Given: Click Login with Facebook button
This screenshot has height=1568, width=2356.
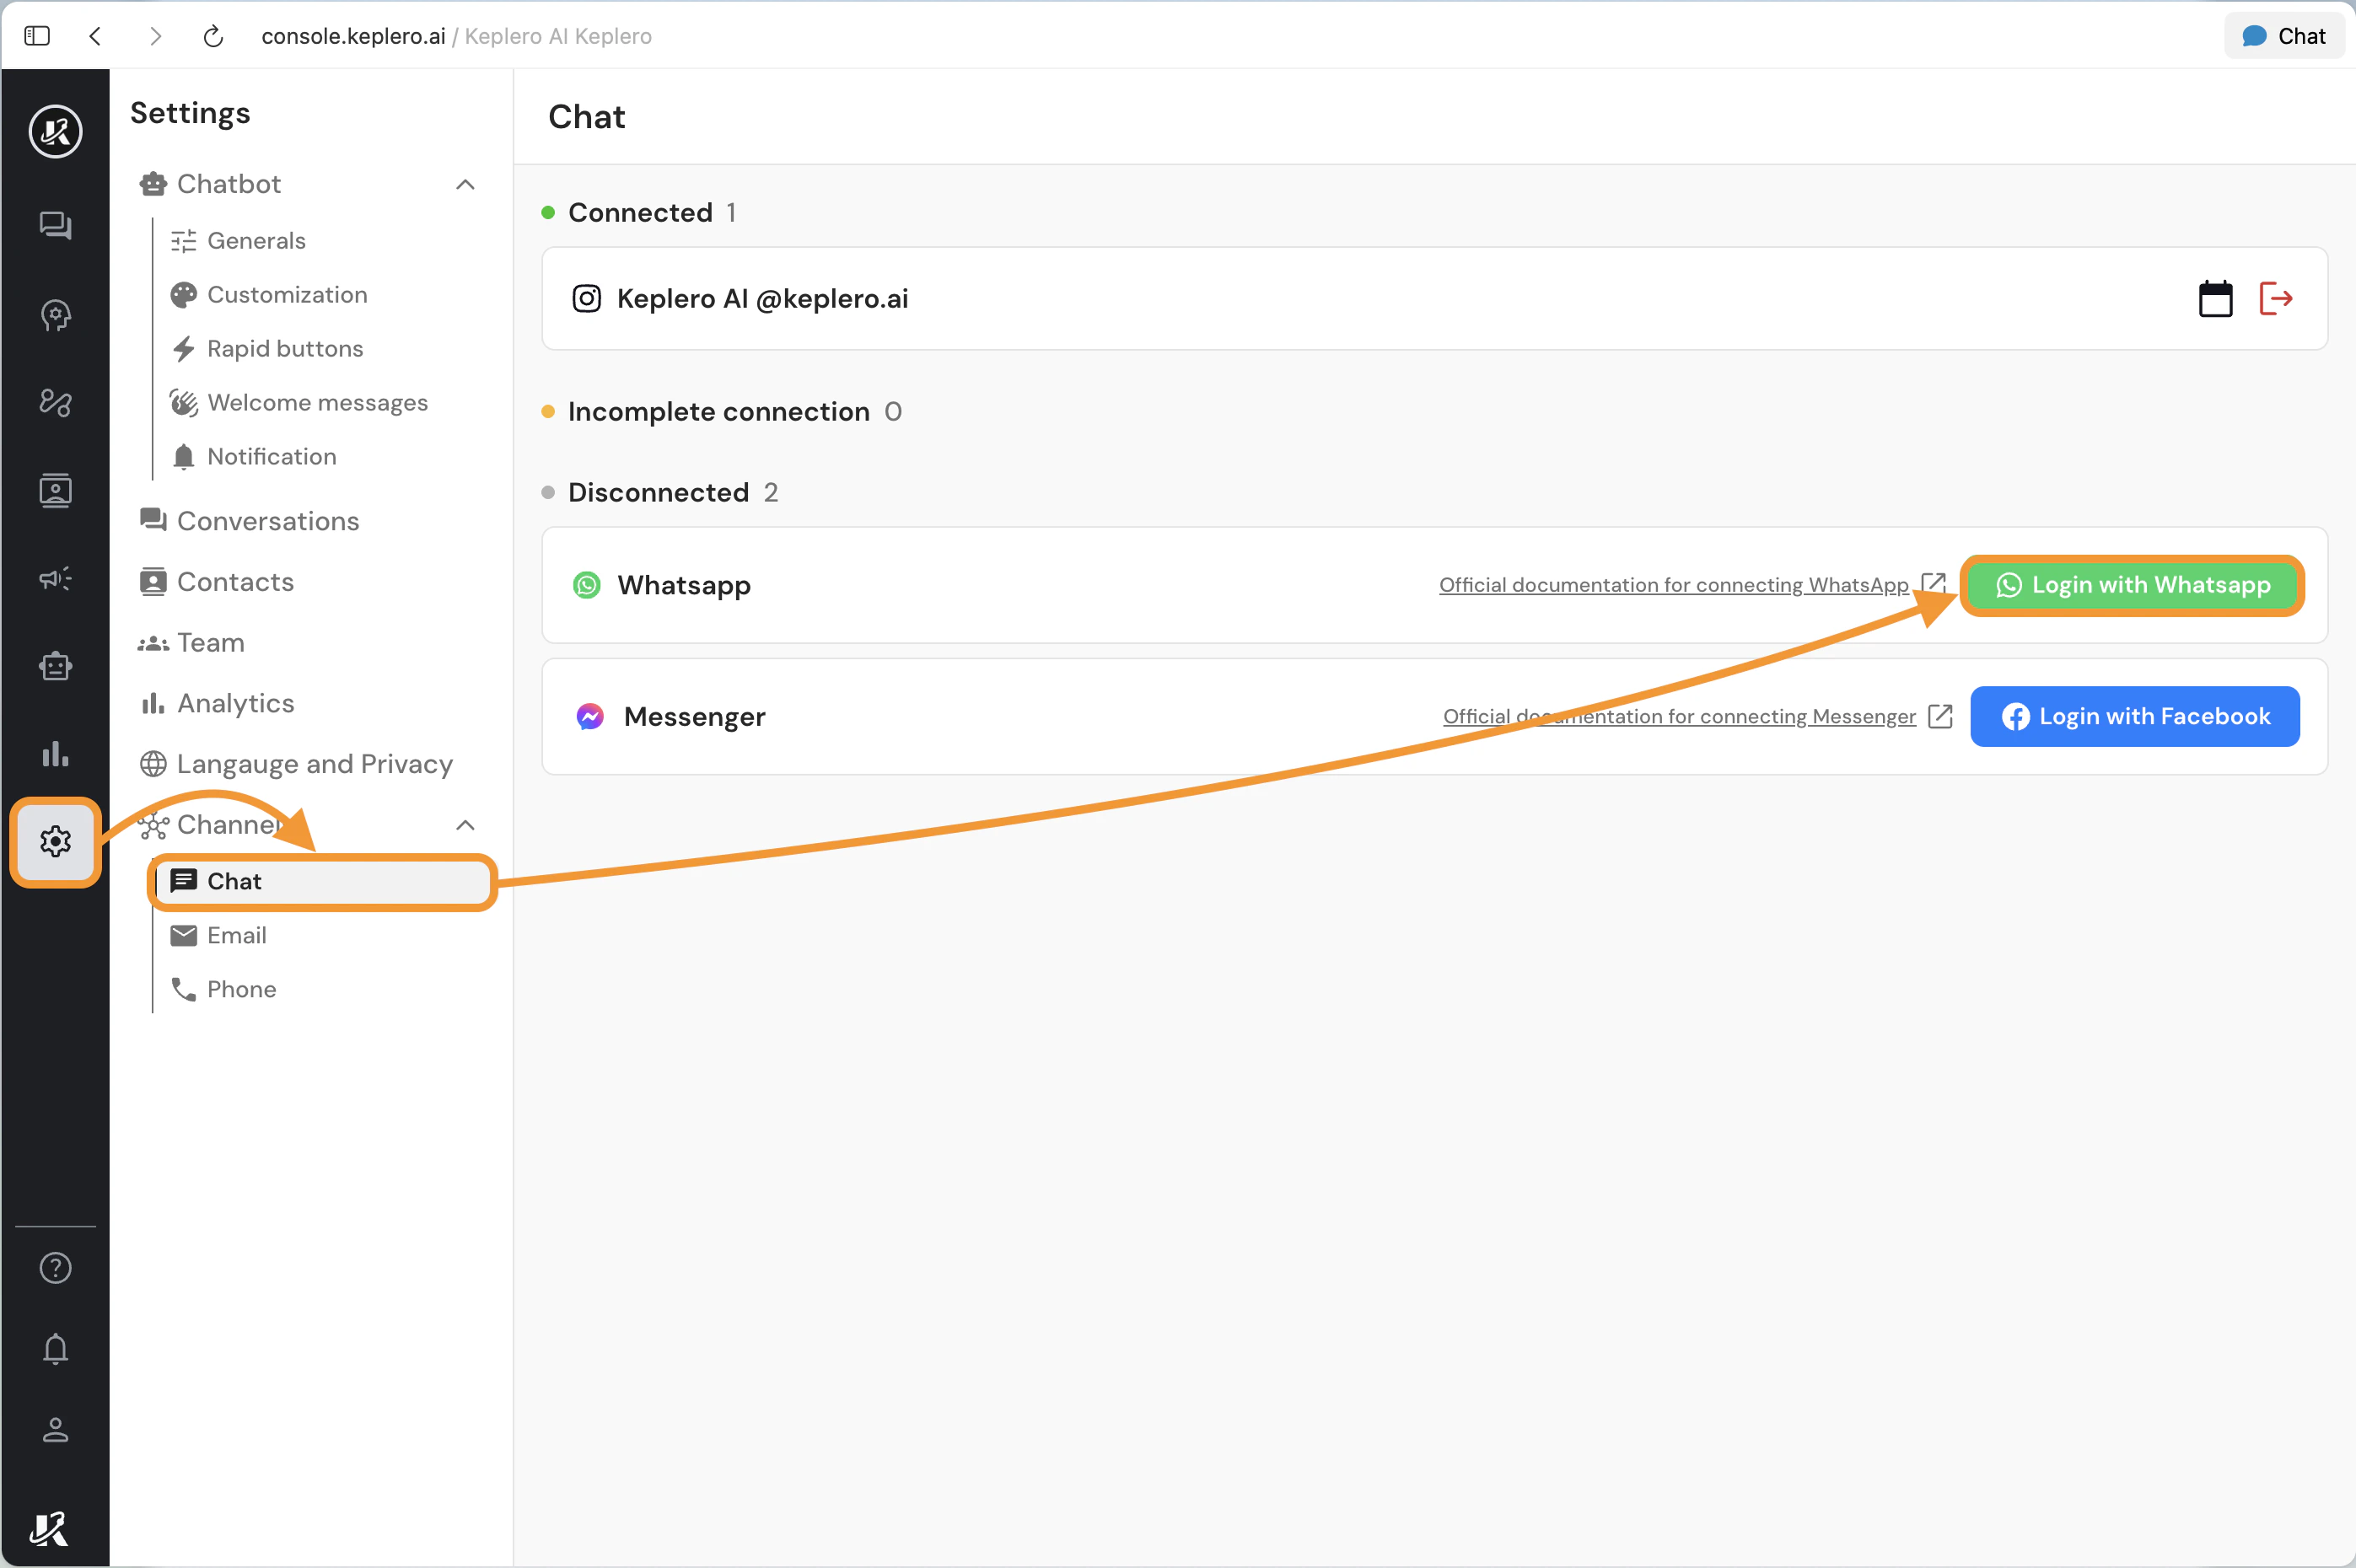Looking at the screenshot, I should click(x=2134, y=716).
